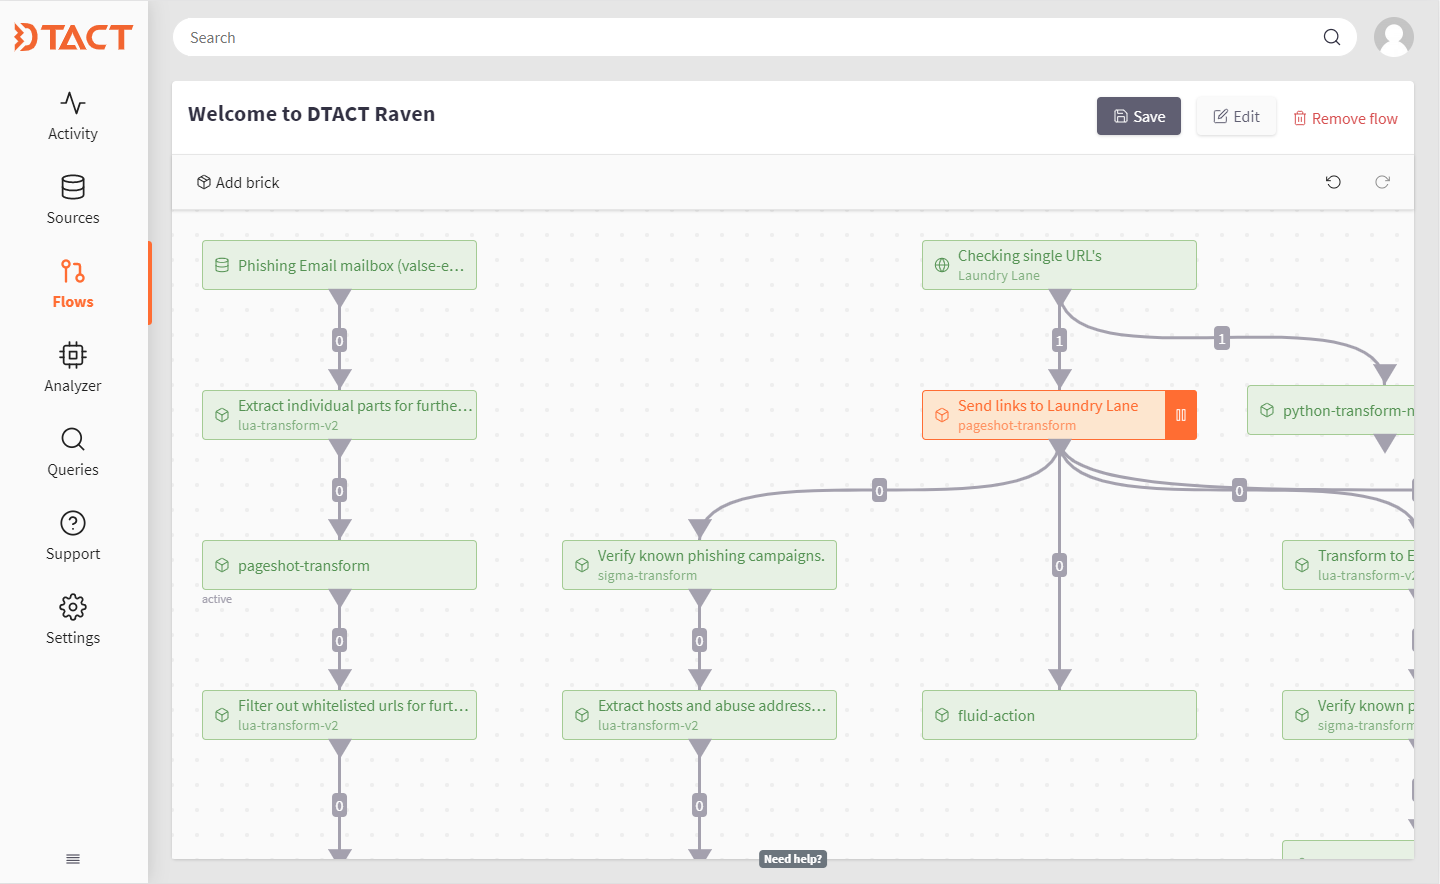Screen dimensions: 1440x884
Task: Click the undo arrow icon
Action: 1333,182
